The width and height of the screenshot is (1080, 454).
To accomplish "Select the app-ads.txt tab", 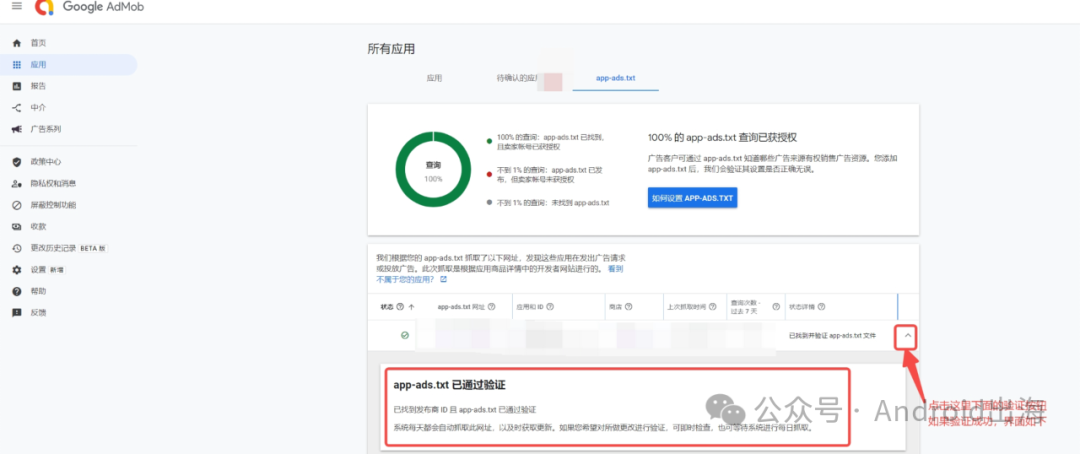I will click(616, 79).
